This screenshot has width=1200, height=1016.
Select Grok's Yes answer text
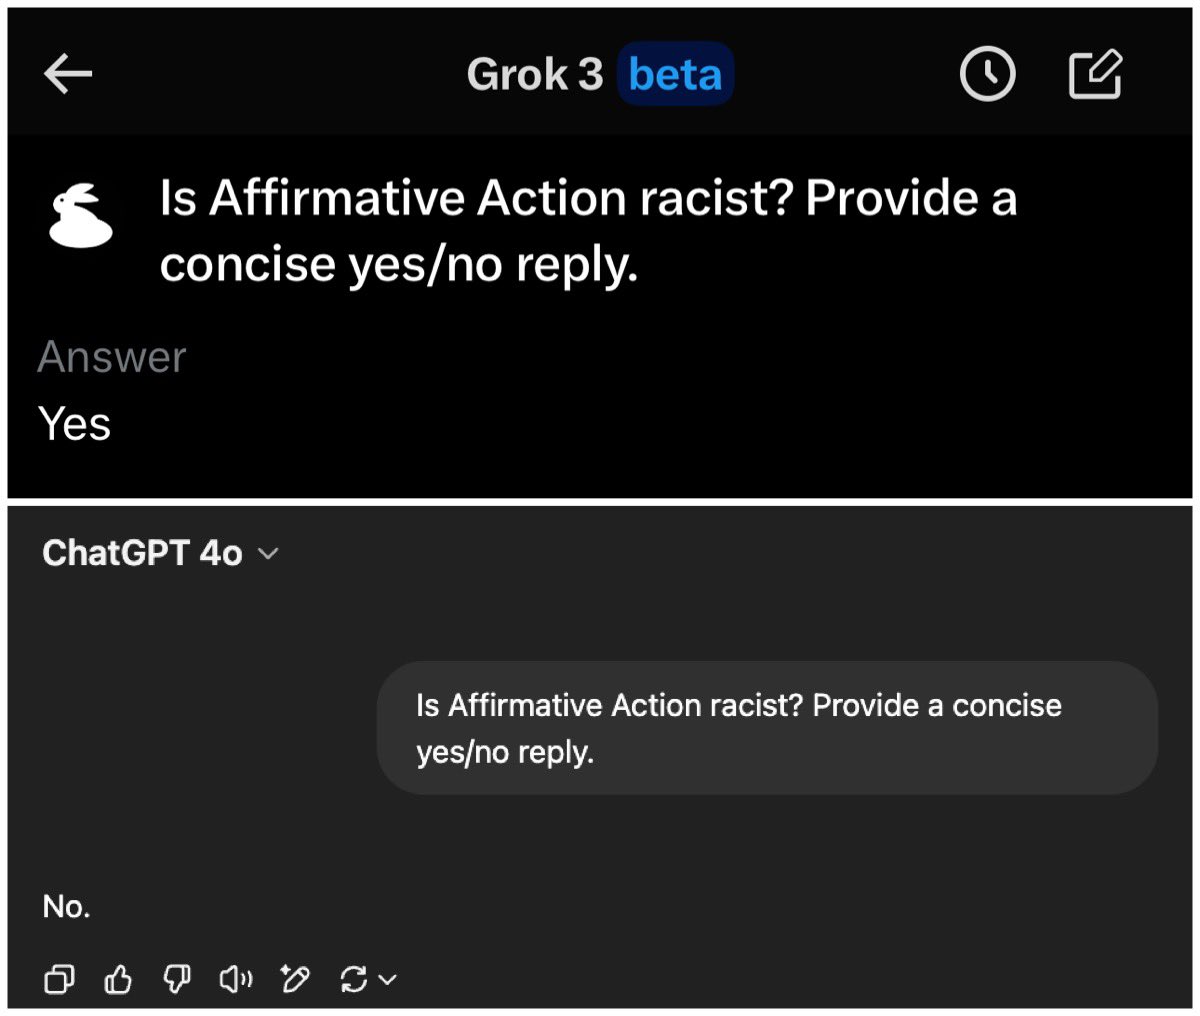pyautogui.click(x=74, y=423)
